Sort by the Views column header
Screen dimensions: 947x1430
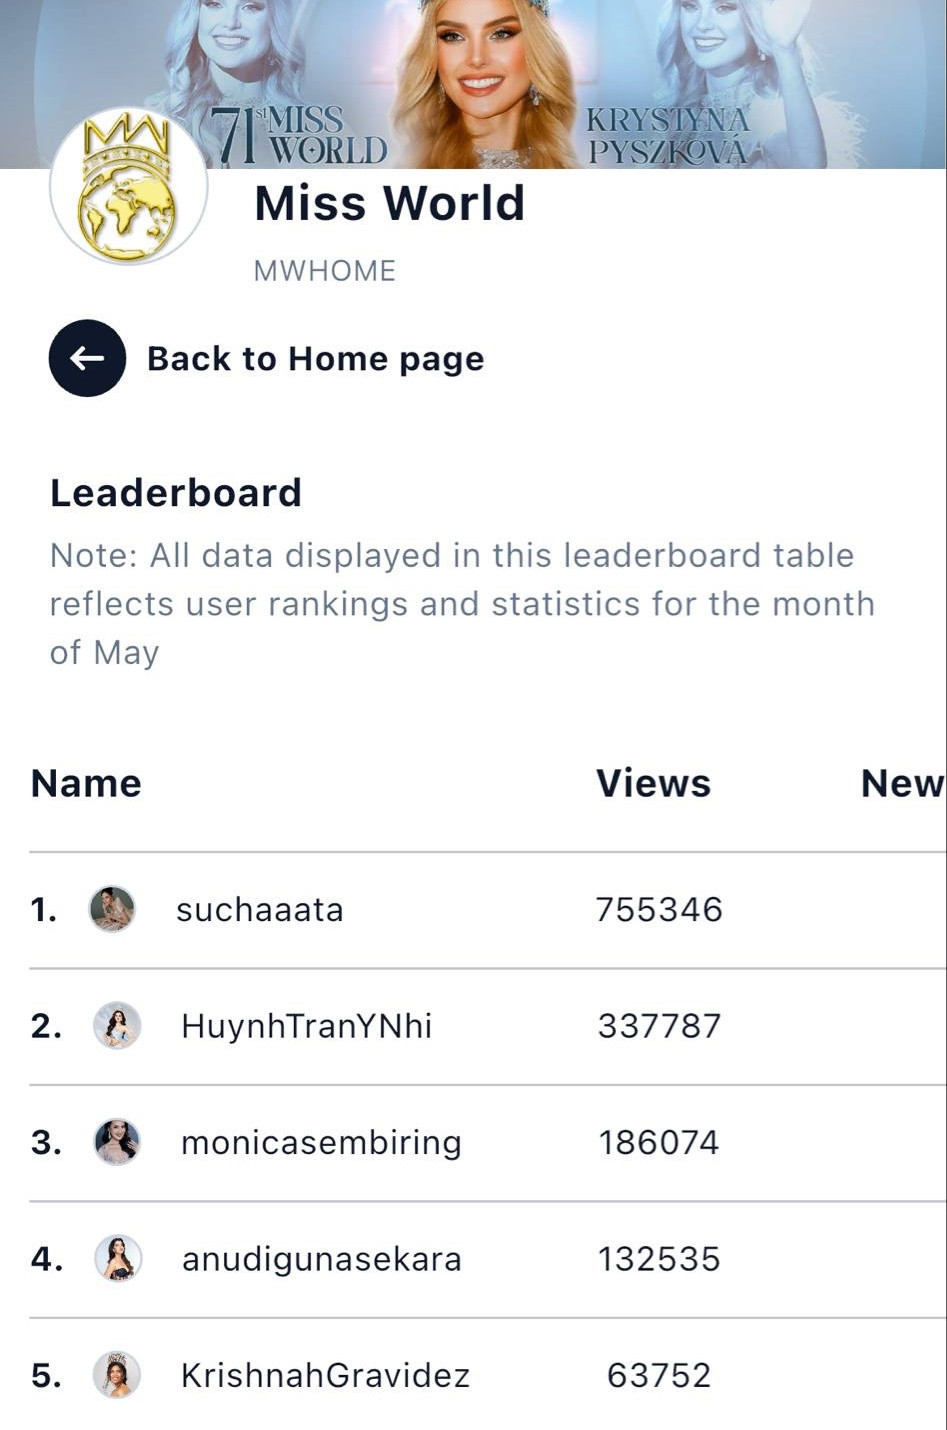point(653,783)
